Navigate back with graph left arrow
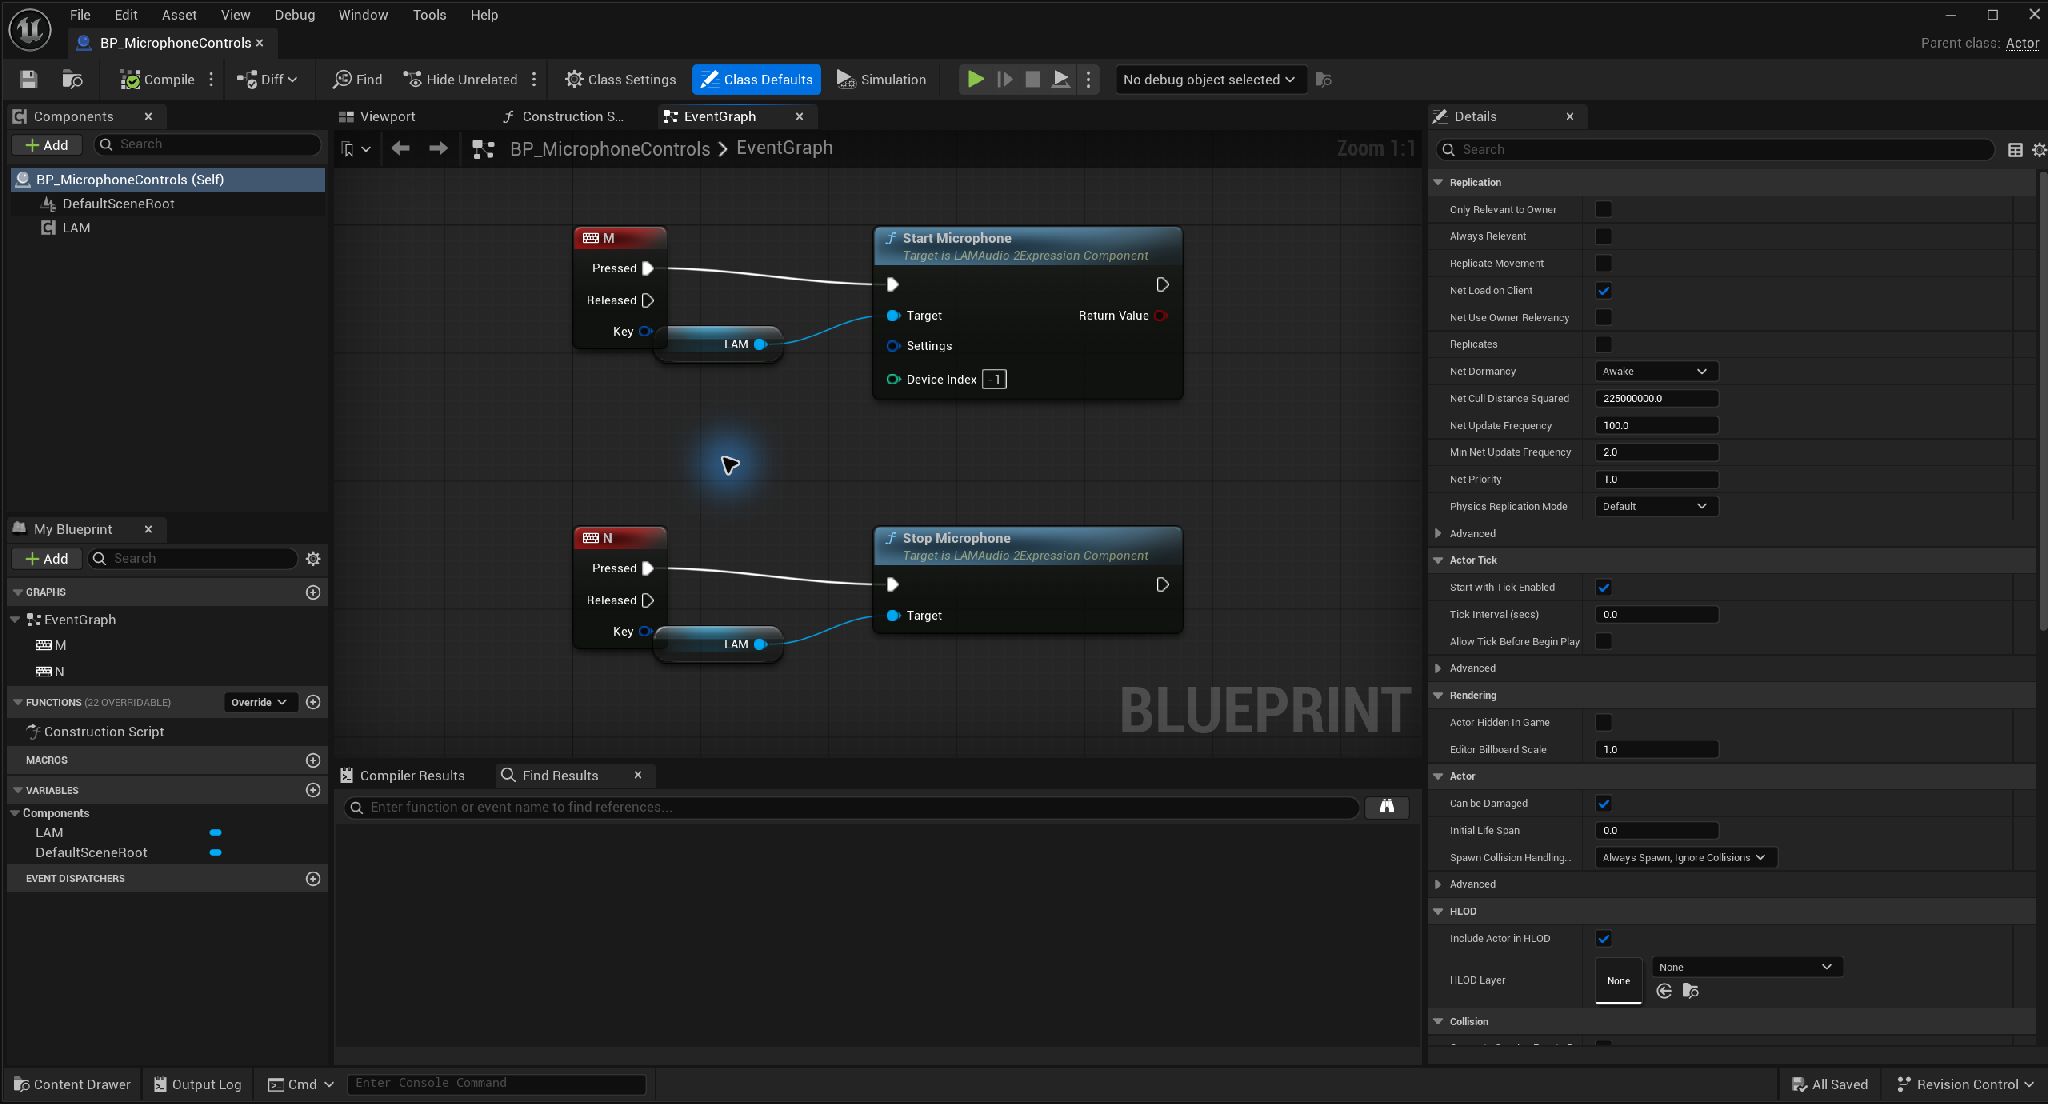 pos(401,149)
